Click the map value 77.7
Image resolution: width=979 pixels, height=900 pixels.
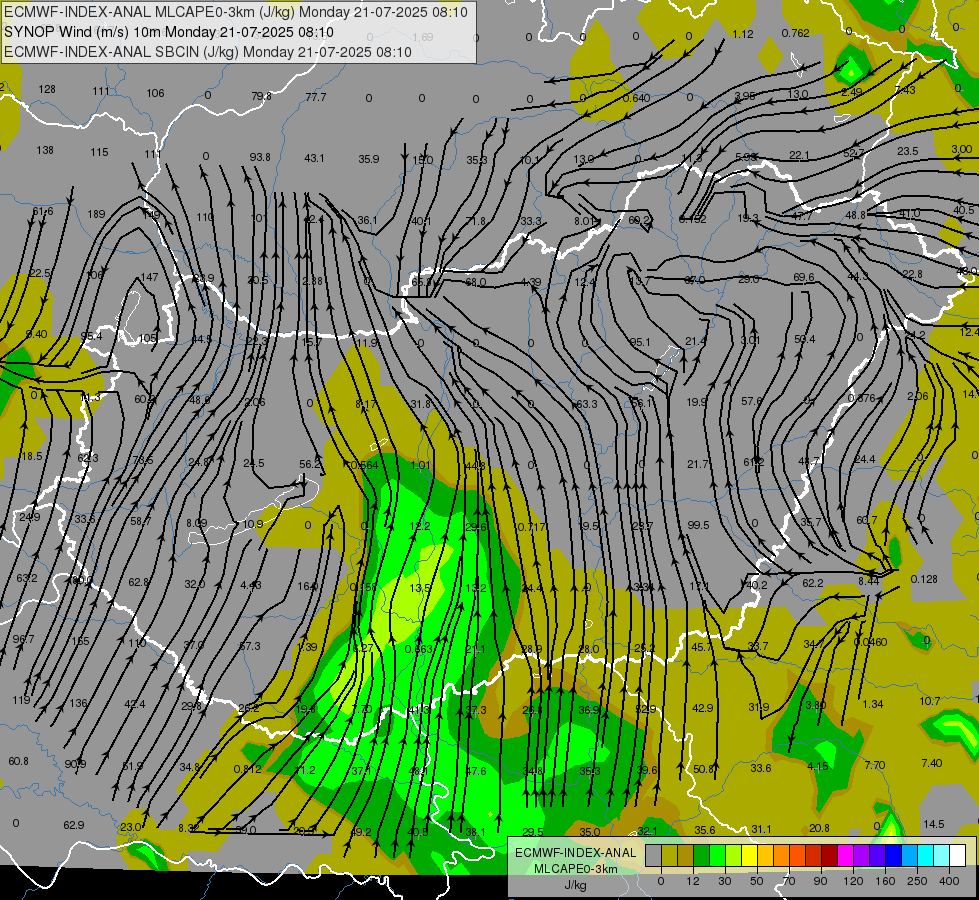[x=316, y=97]
